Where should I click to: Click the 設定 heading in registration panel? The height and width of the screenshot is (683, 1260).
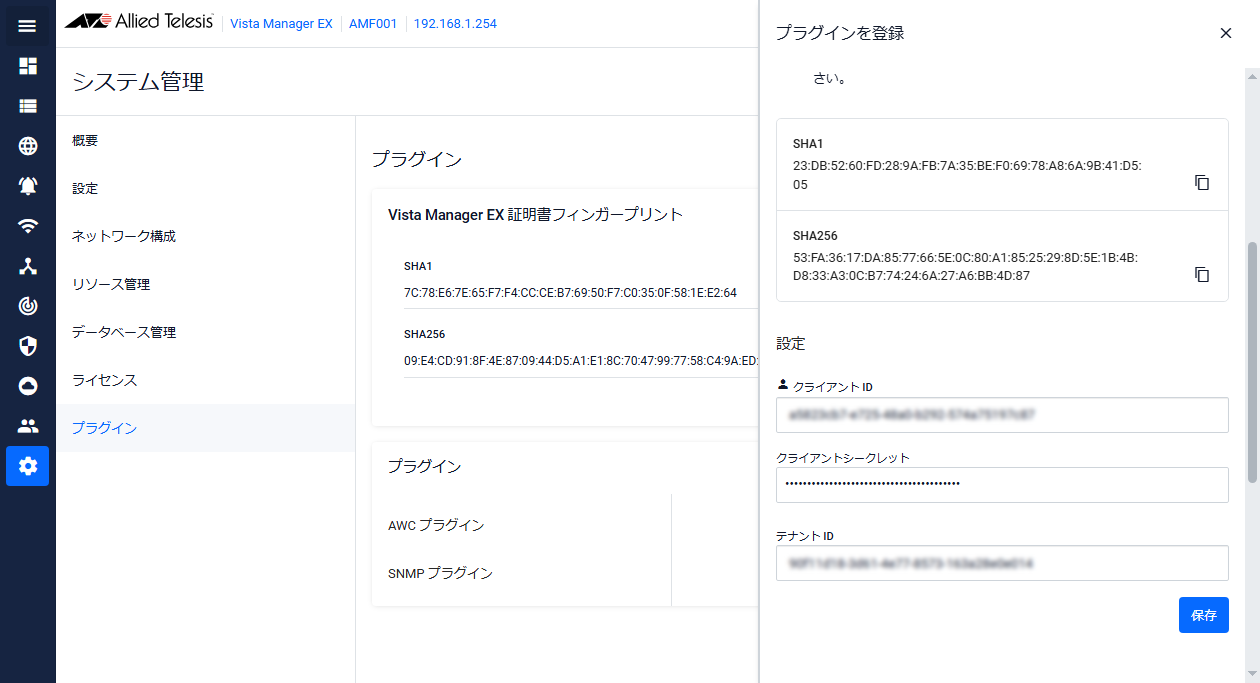pyautogui.click(x=791, y=343)
